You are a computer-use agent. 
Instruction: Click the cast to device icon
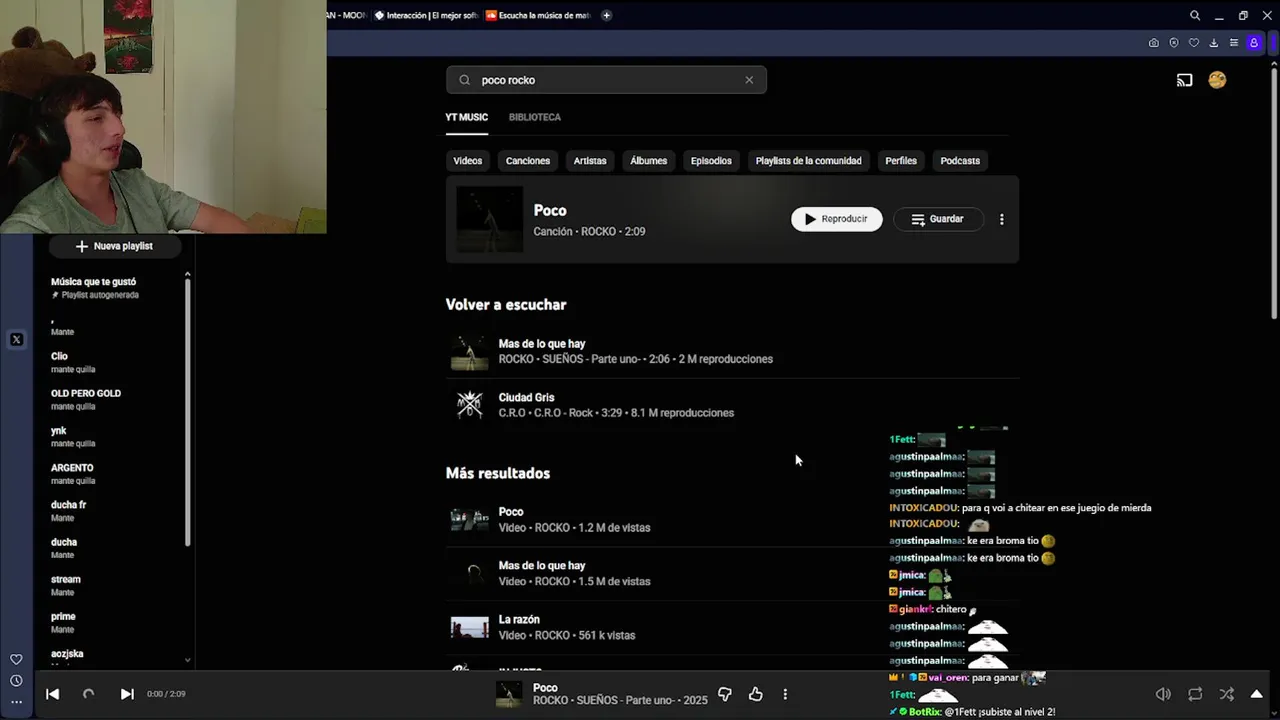(1184, 80)
